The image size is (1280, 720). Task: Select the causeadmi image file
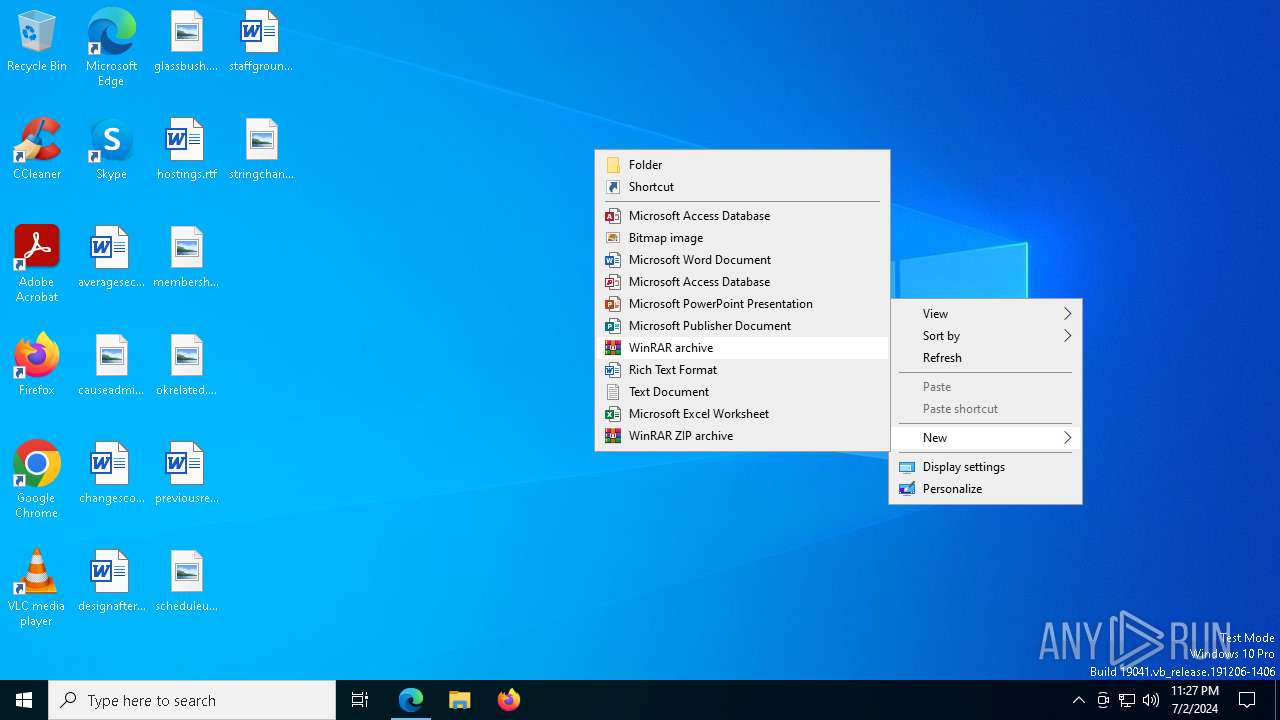pyautogui.click(x=111, y=366)
